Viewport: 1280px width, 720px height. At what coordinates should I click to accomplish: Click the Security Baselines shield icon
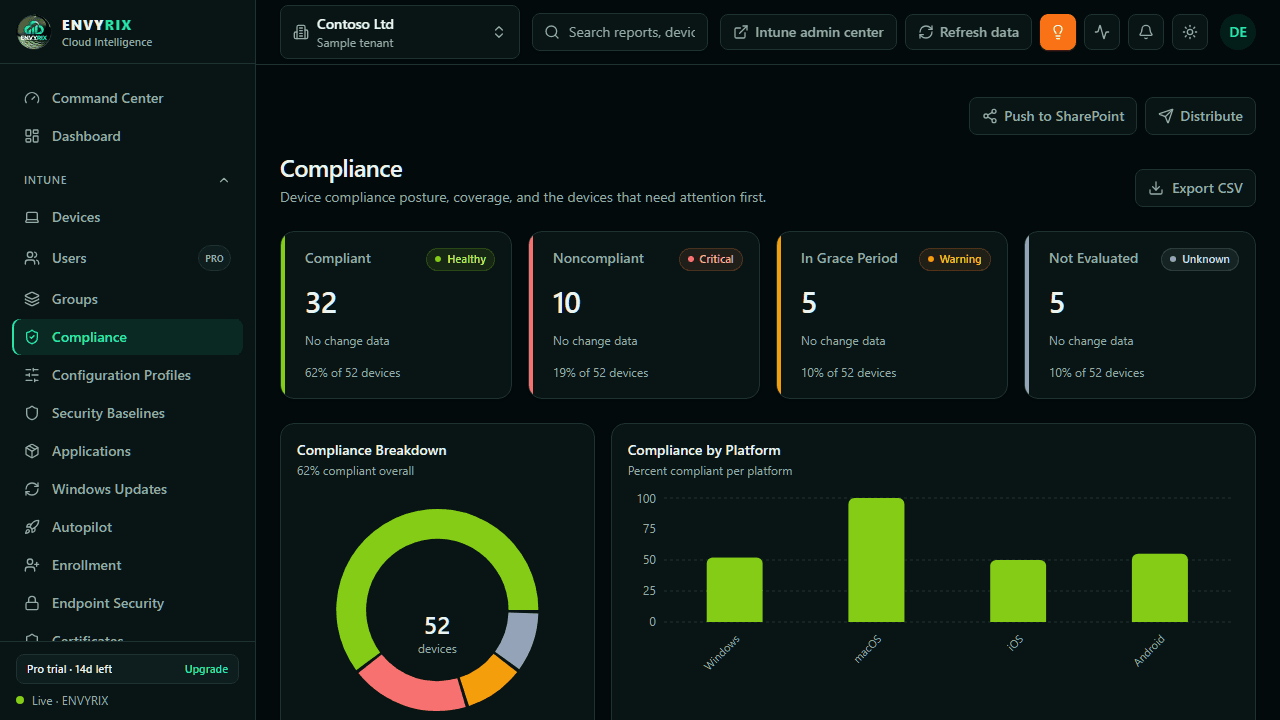tap(32, 413)
